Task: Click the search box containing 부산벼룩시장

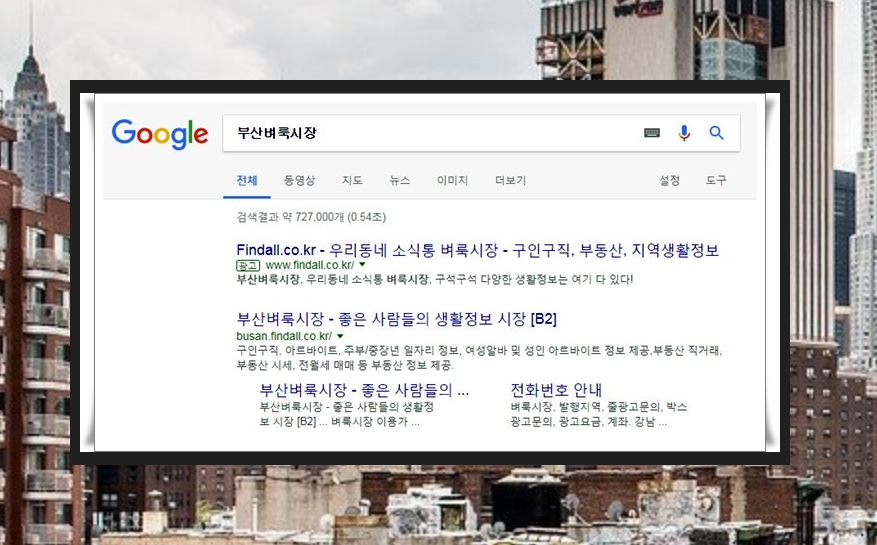Action: pos(481,133)
